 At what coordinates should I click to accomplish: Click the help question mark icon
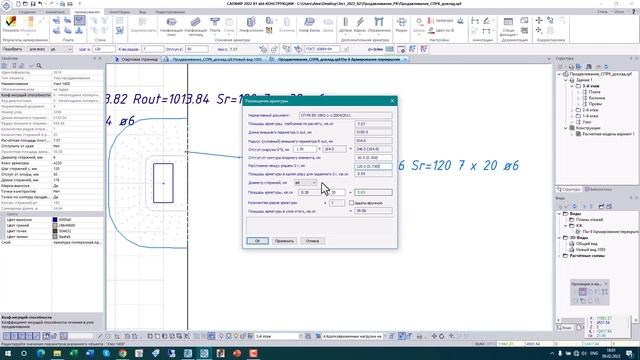(634, 12)
